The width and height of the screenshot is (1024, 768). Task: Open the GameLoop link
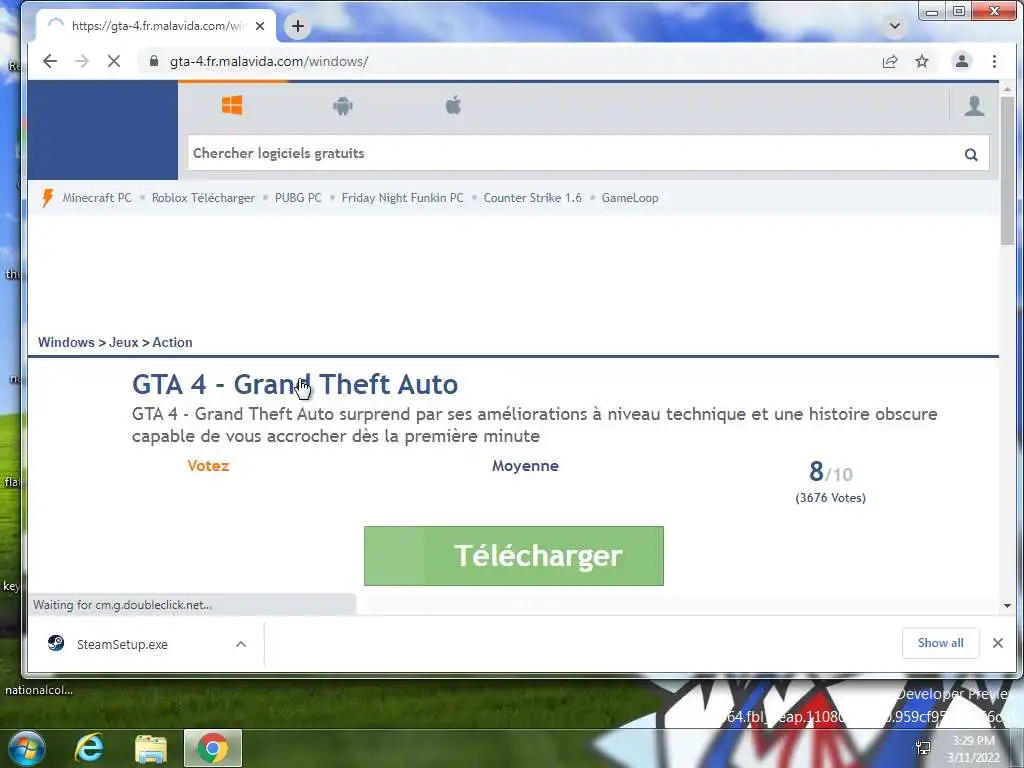[x=630, y=198]
